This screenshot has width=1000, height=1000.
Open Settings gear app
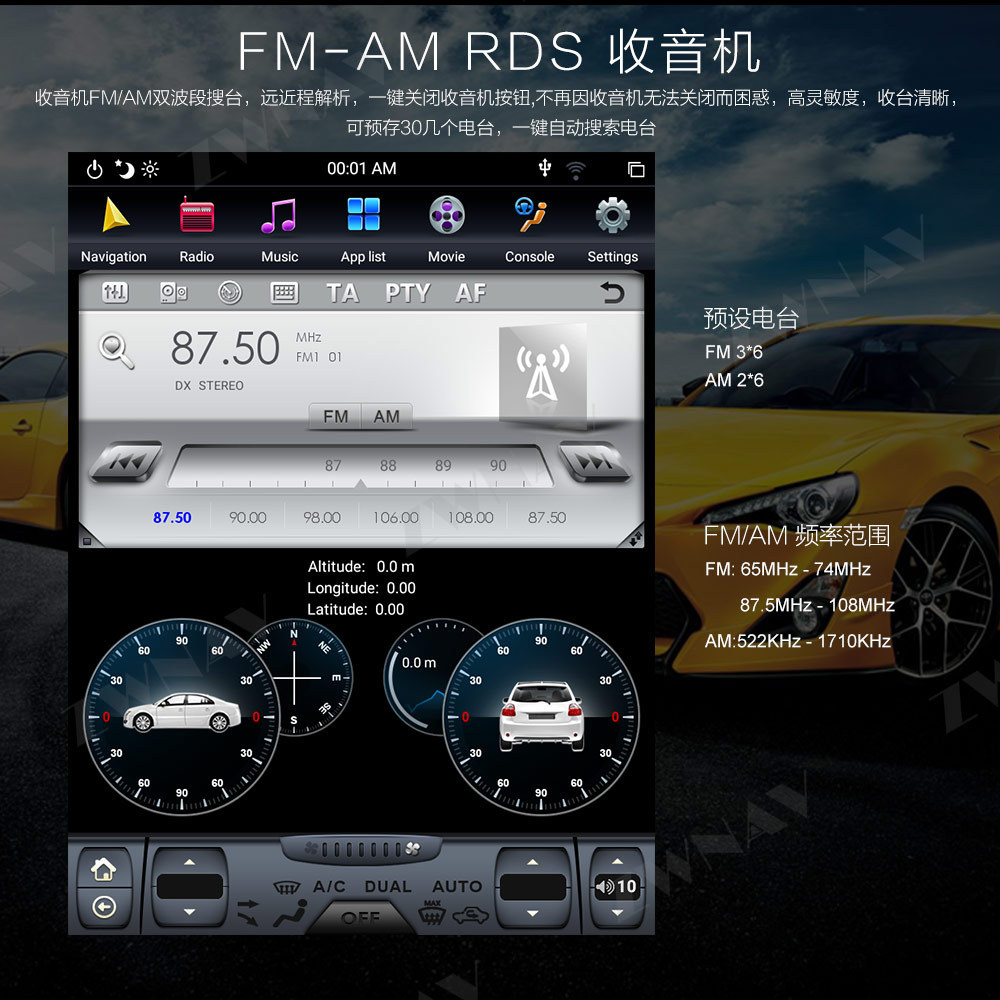[612, 230]
